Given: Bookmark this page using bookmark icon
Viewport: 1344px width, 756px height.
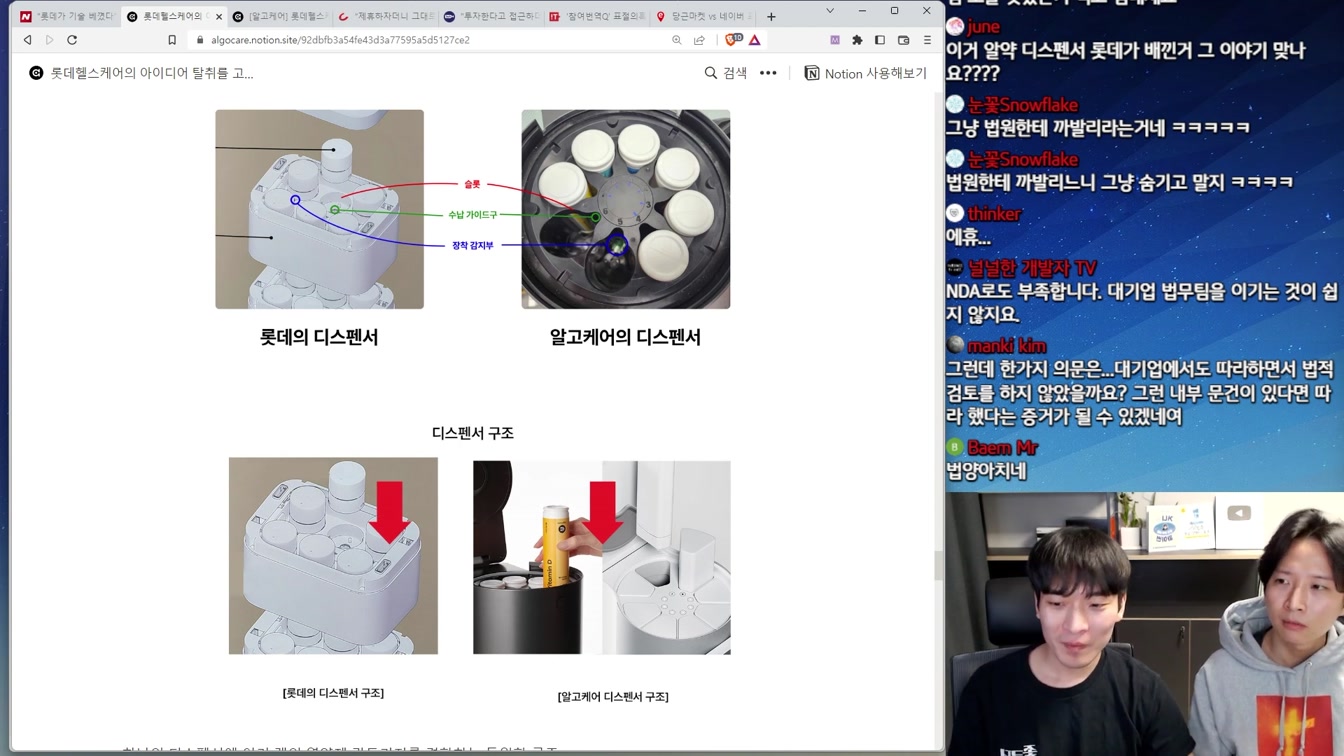Looking at the screenshot, I should point(172,40).
